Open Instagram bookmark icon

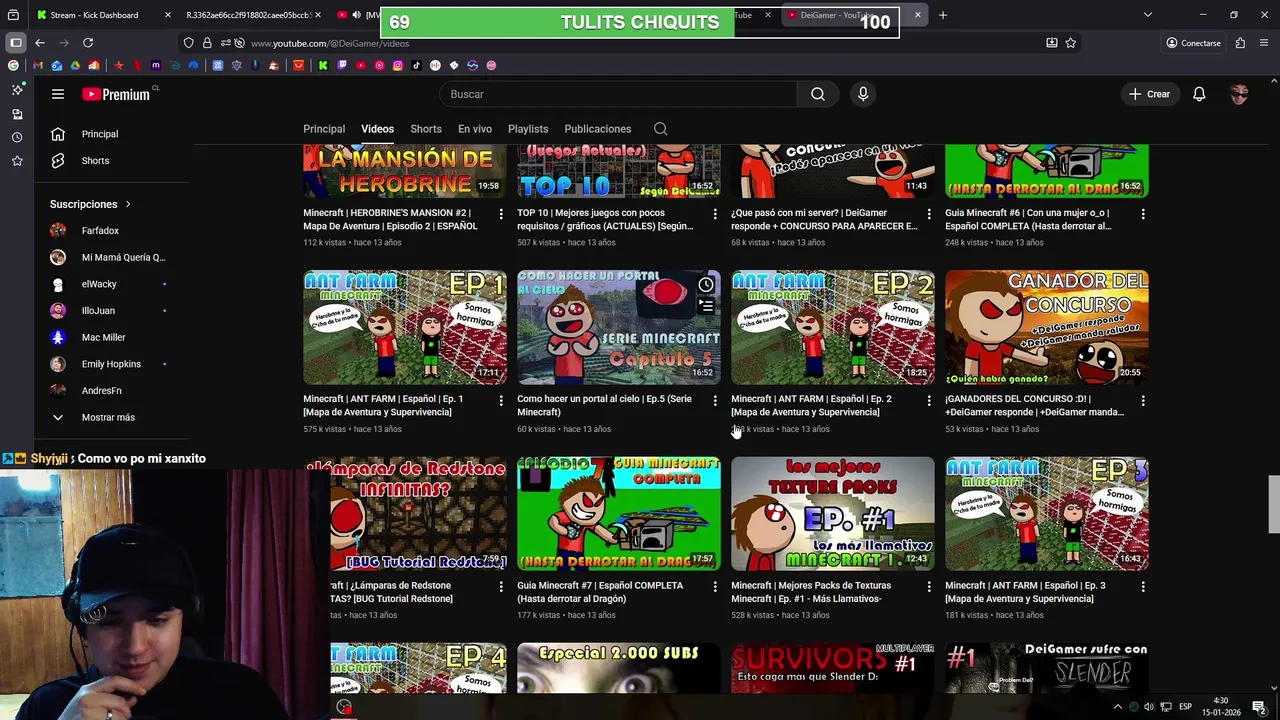click(398, 65)
